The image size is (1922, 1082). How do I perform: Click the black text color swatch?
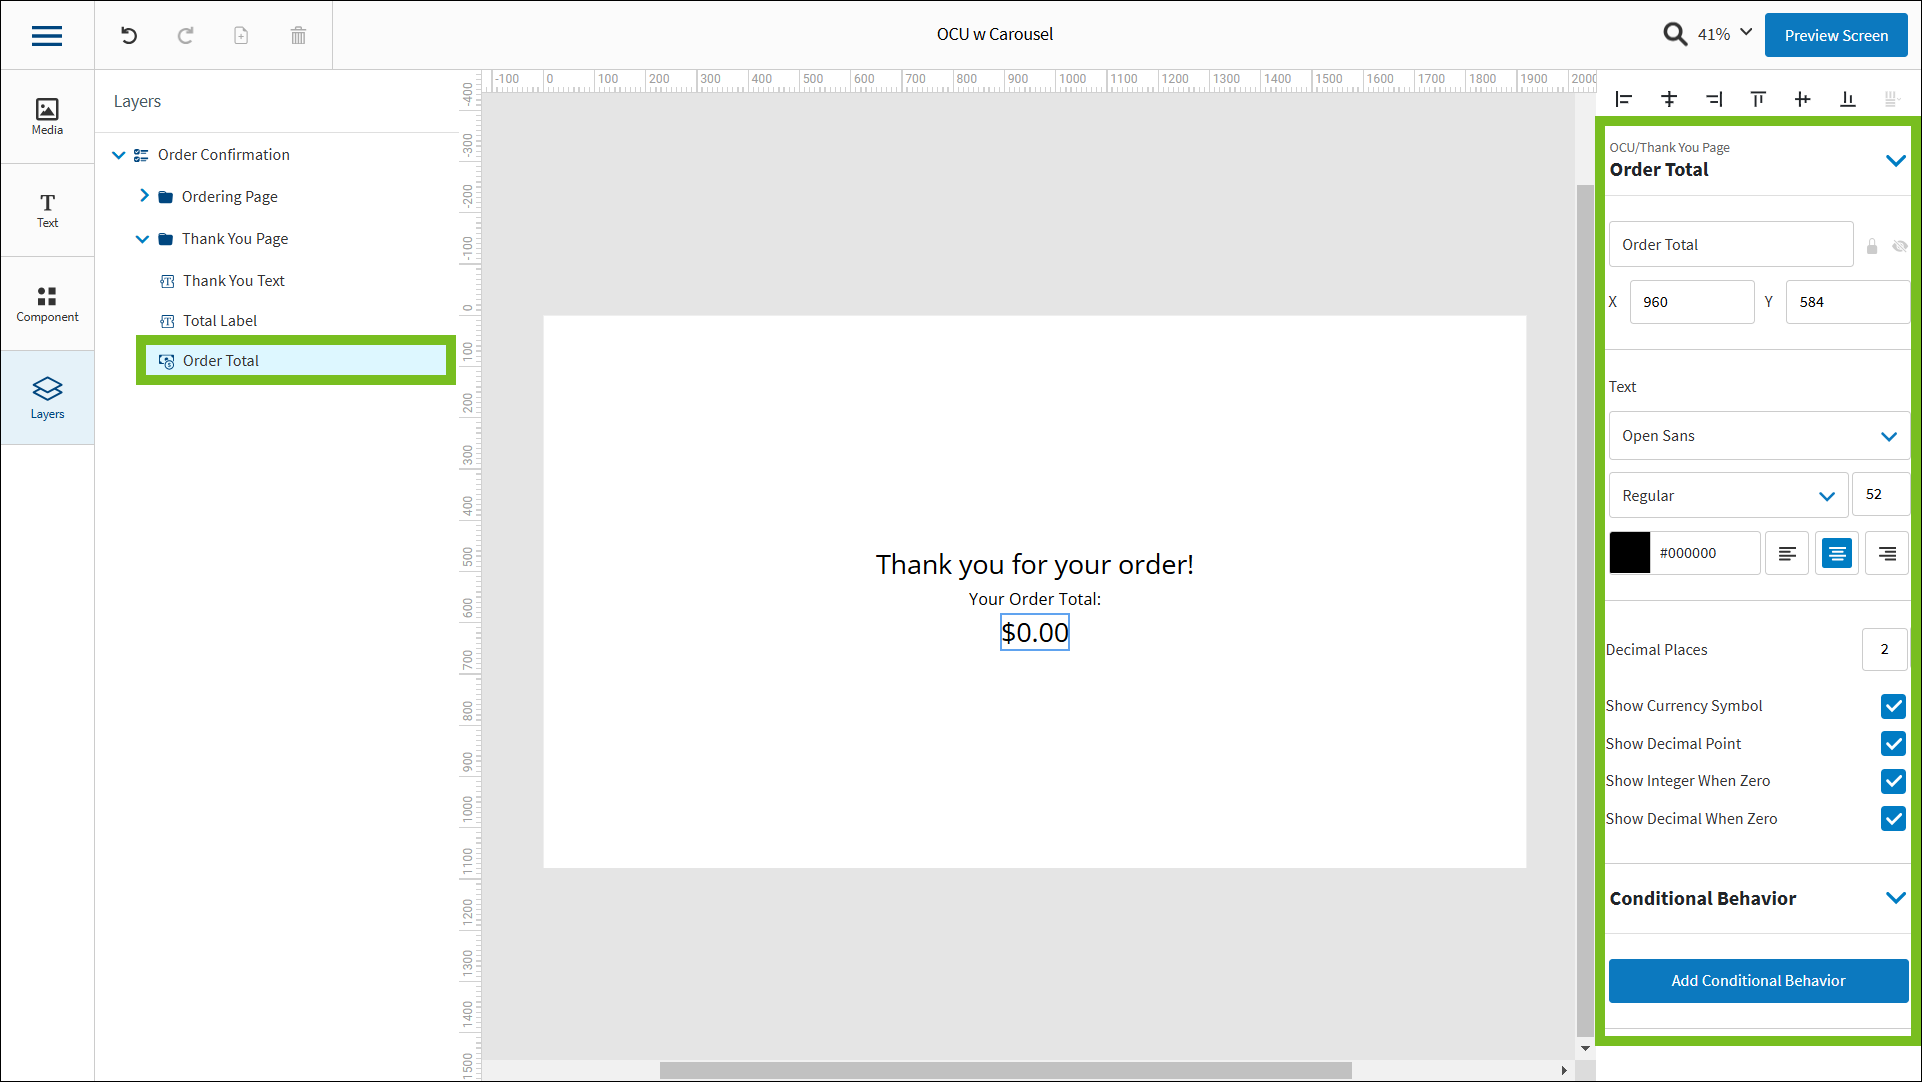(1629, 553)
